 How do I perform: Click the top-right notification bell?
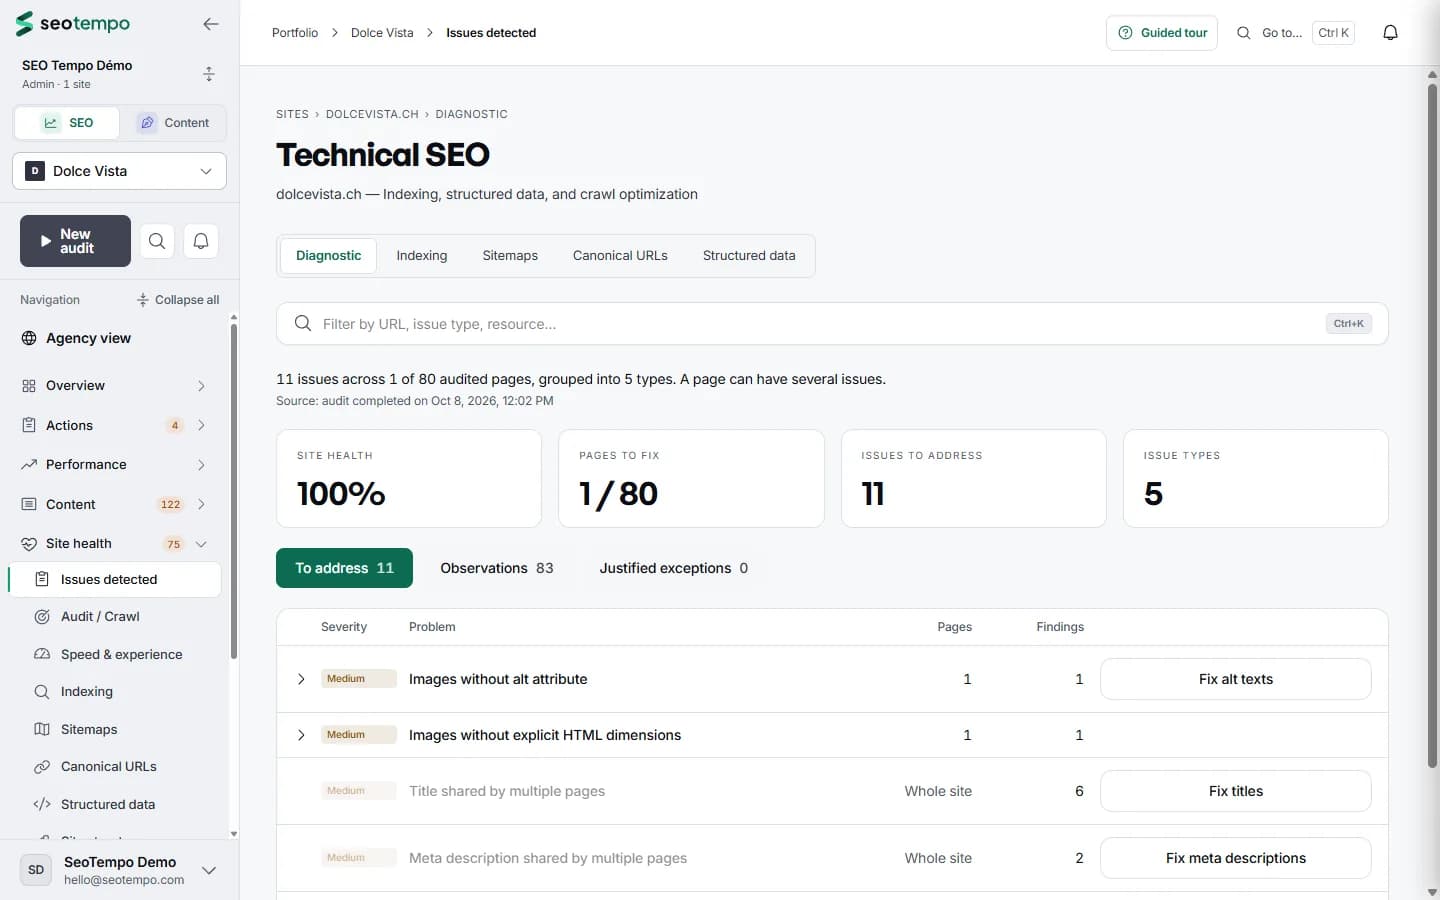(1390, 33)
